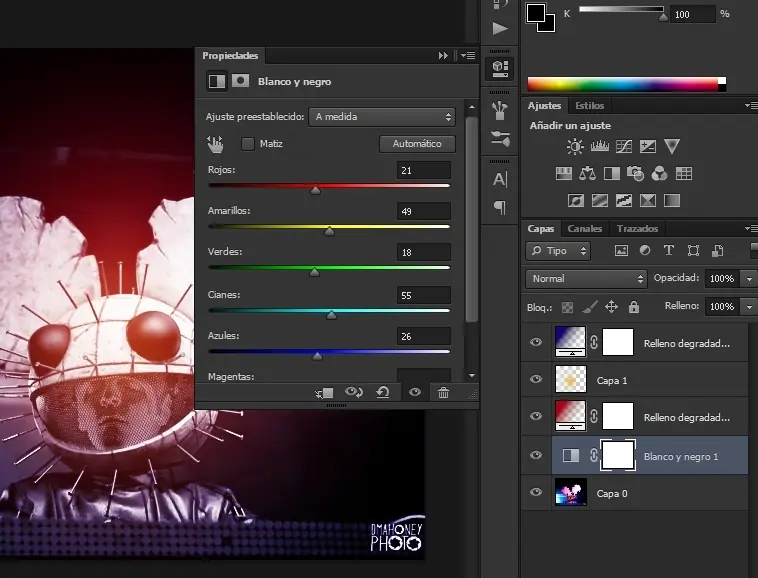Lock all layer attributes
This screenshot has height=578, width=758.
(634, 307)
